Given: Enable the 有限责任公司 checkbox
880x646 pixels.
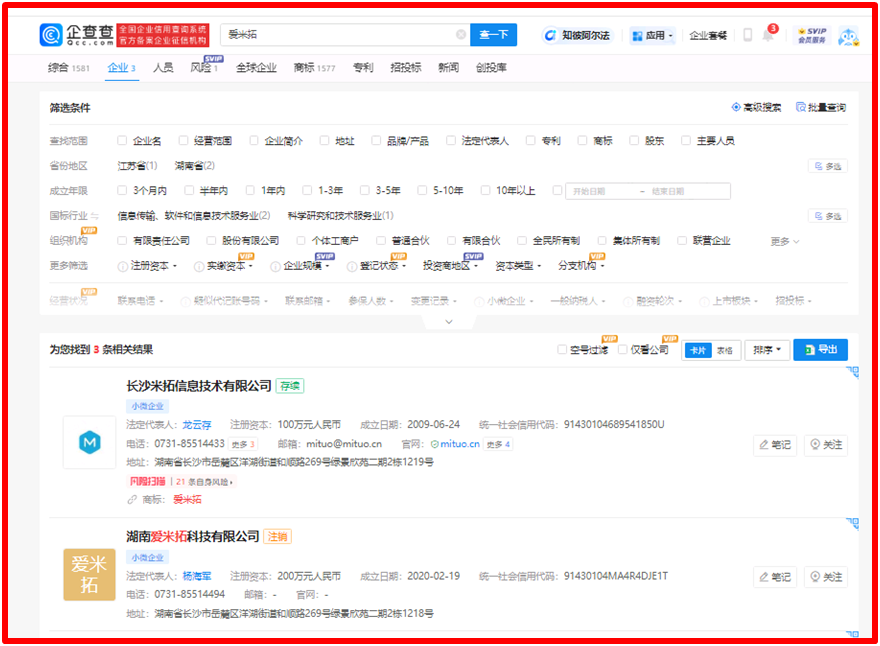Looking at the screenshot, I should pos(122,240).
